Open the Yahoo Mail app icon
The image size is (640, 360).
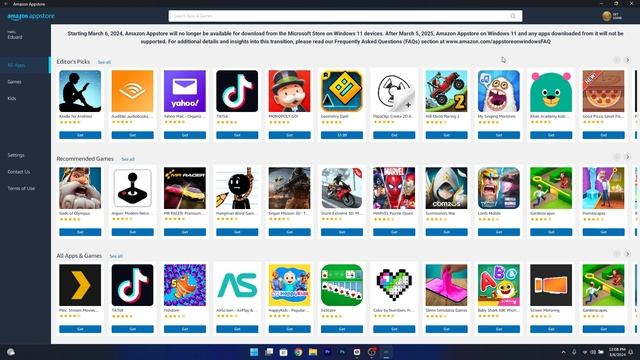click(x=185, y=91)
